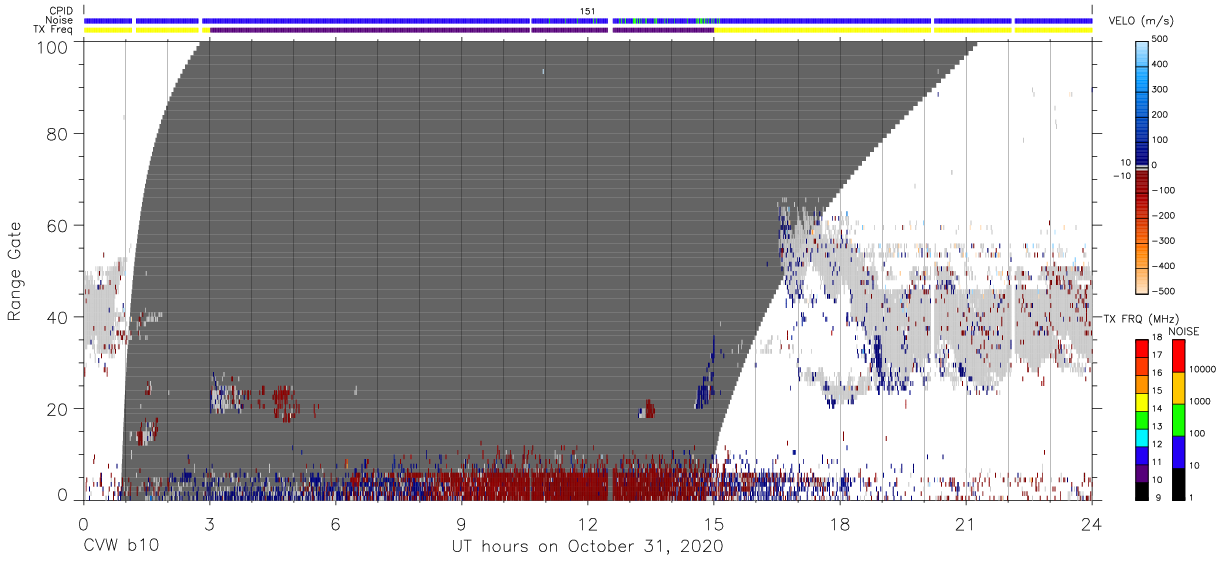Click the 'CPID' row label
Image resolution: width=1228 pixels, height=567 pixels.
point(61,10)
